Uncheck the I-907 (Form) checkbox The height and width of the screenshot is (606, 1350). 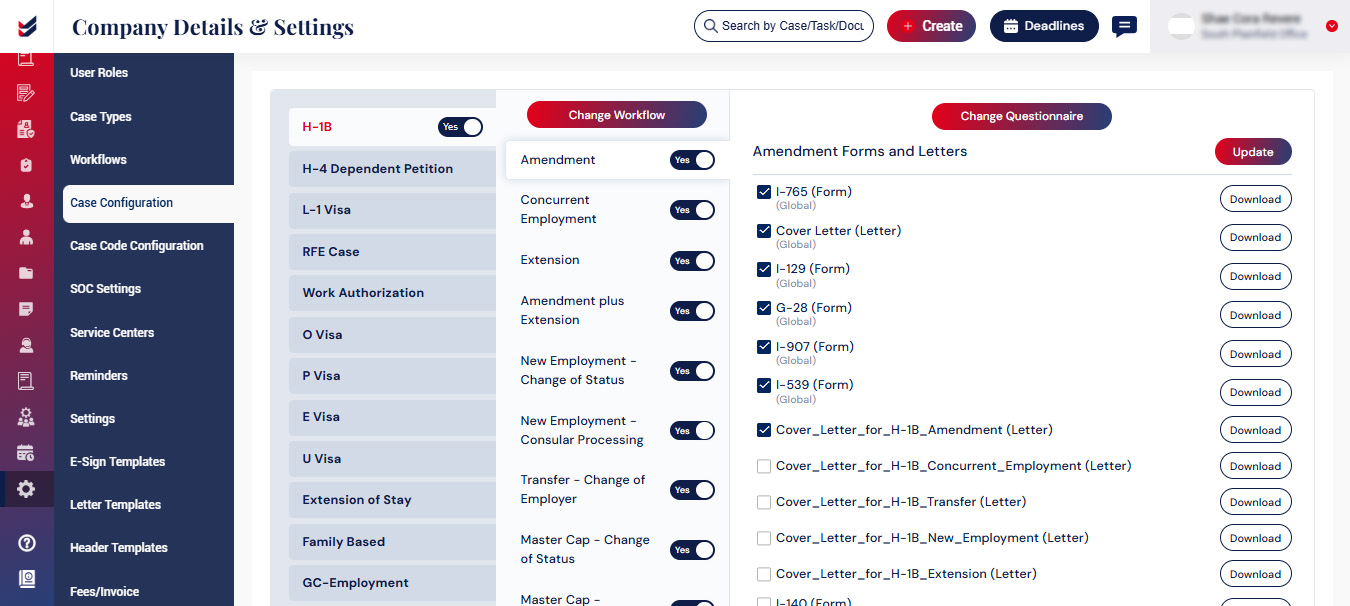(x=764, y=347)
